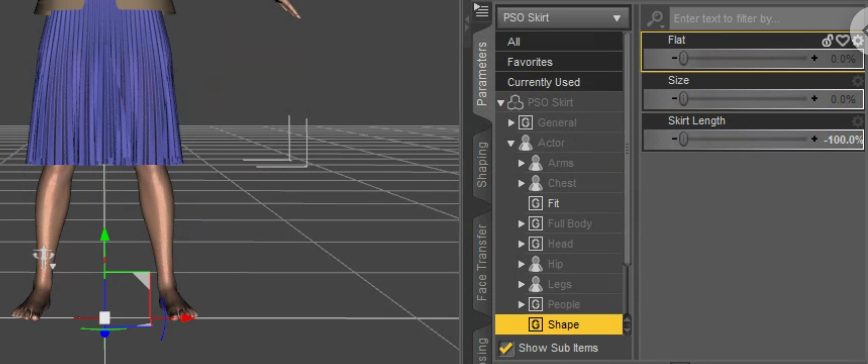The image size is (868, 364).
Task: Expand the Arms group in tree
Action: (521, 163)
